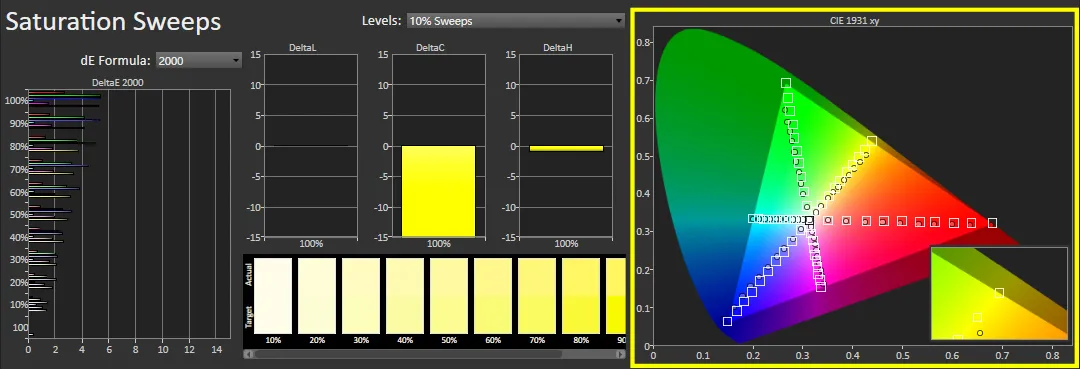The image size is (1080, 369).
Task: Click the DeltaL chart area
Action: [311, 146]
